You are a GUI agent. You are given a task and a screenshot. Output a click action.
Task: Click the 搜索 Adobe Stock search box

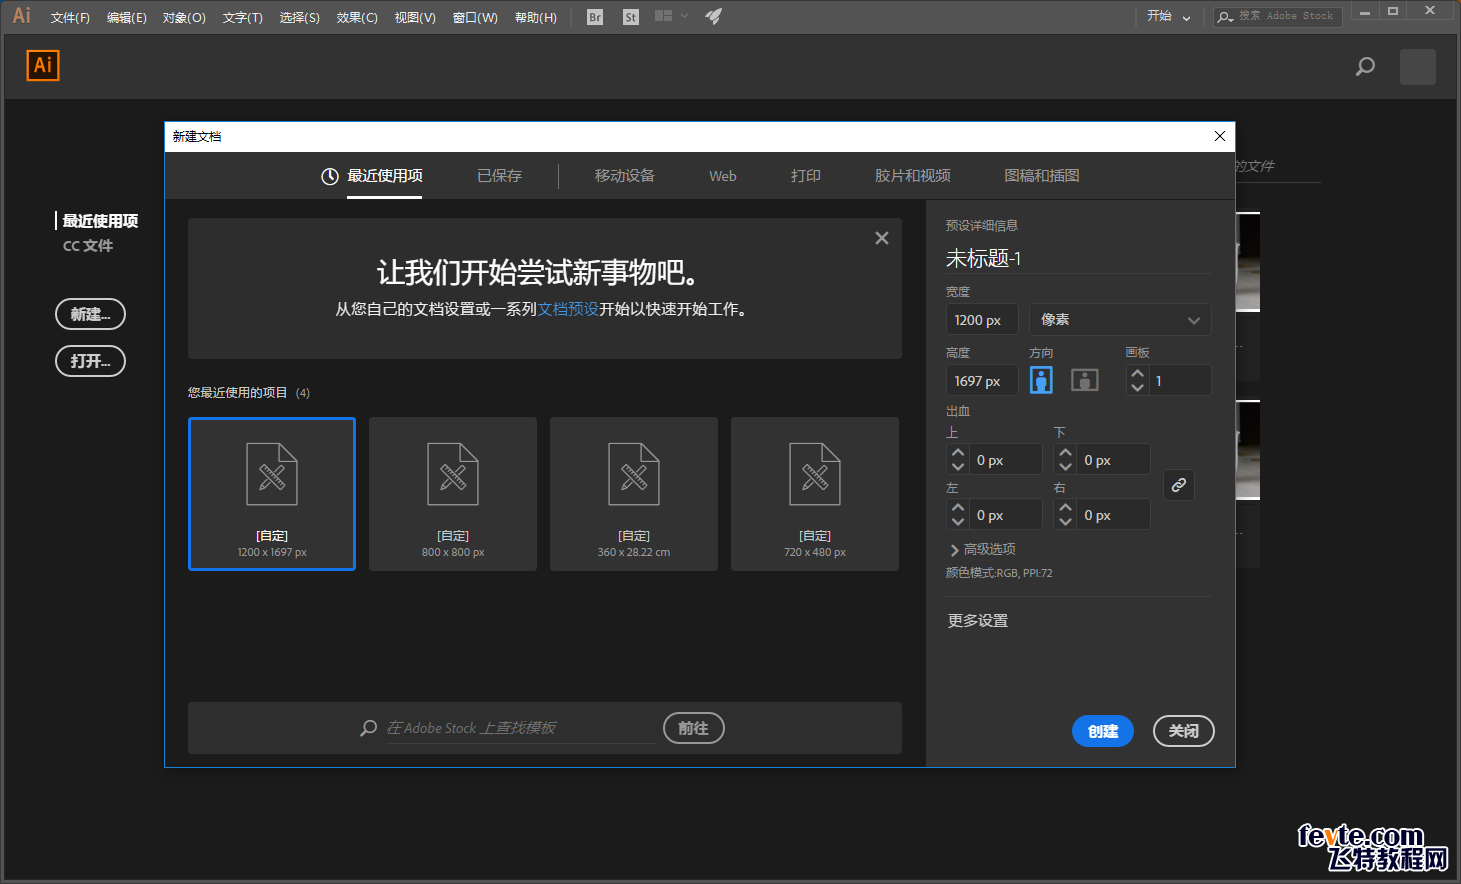coord(1278,16)
